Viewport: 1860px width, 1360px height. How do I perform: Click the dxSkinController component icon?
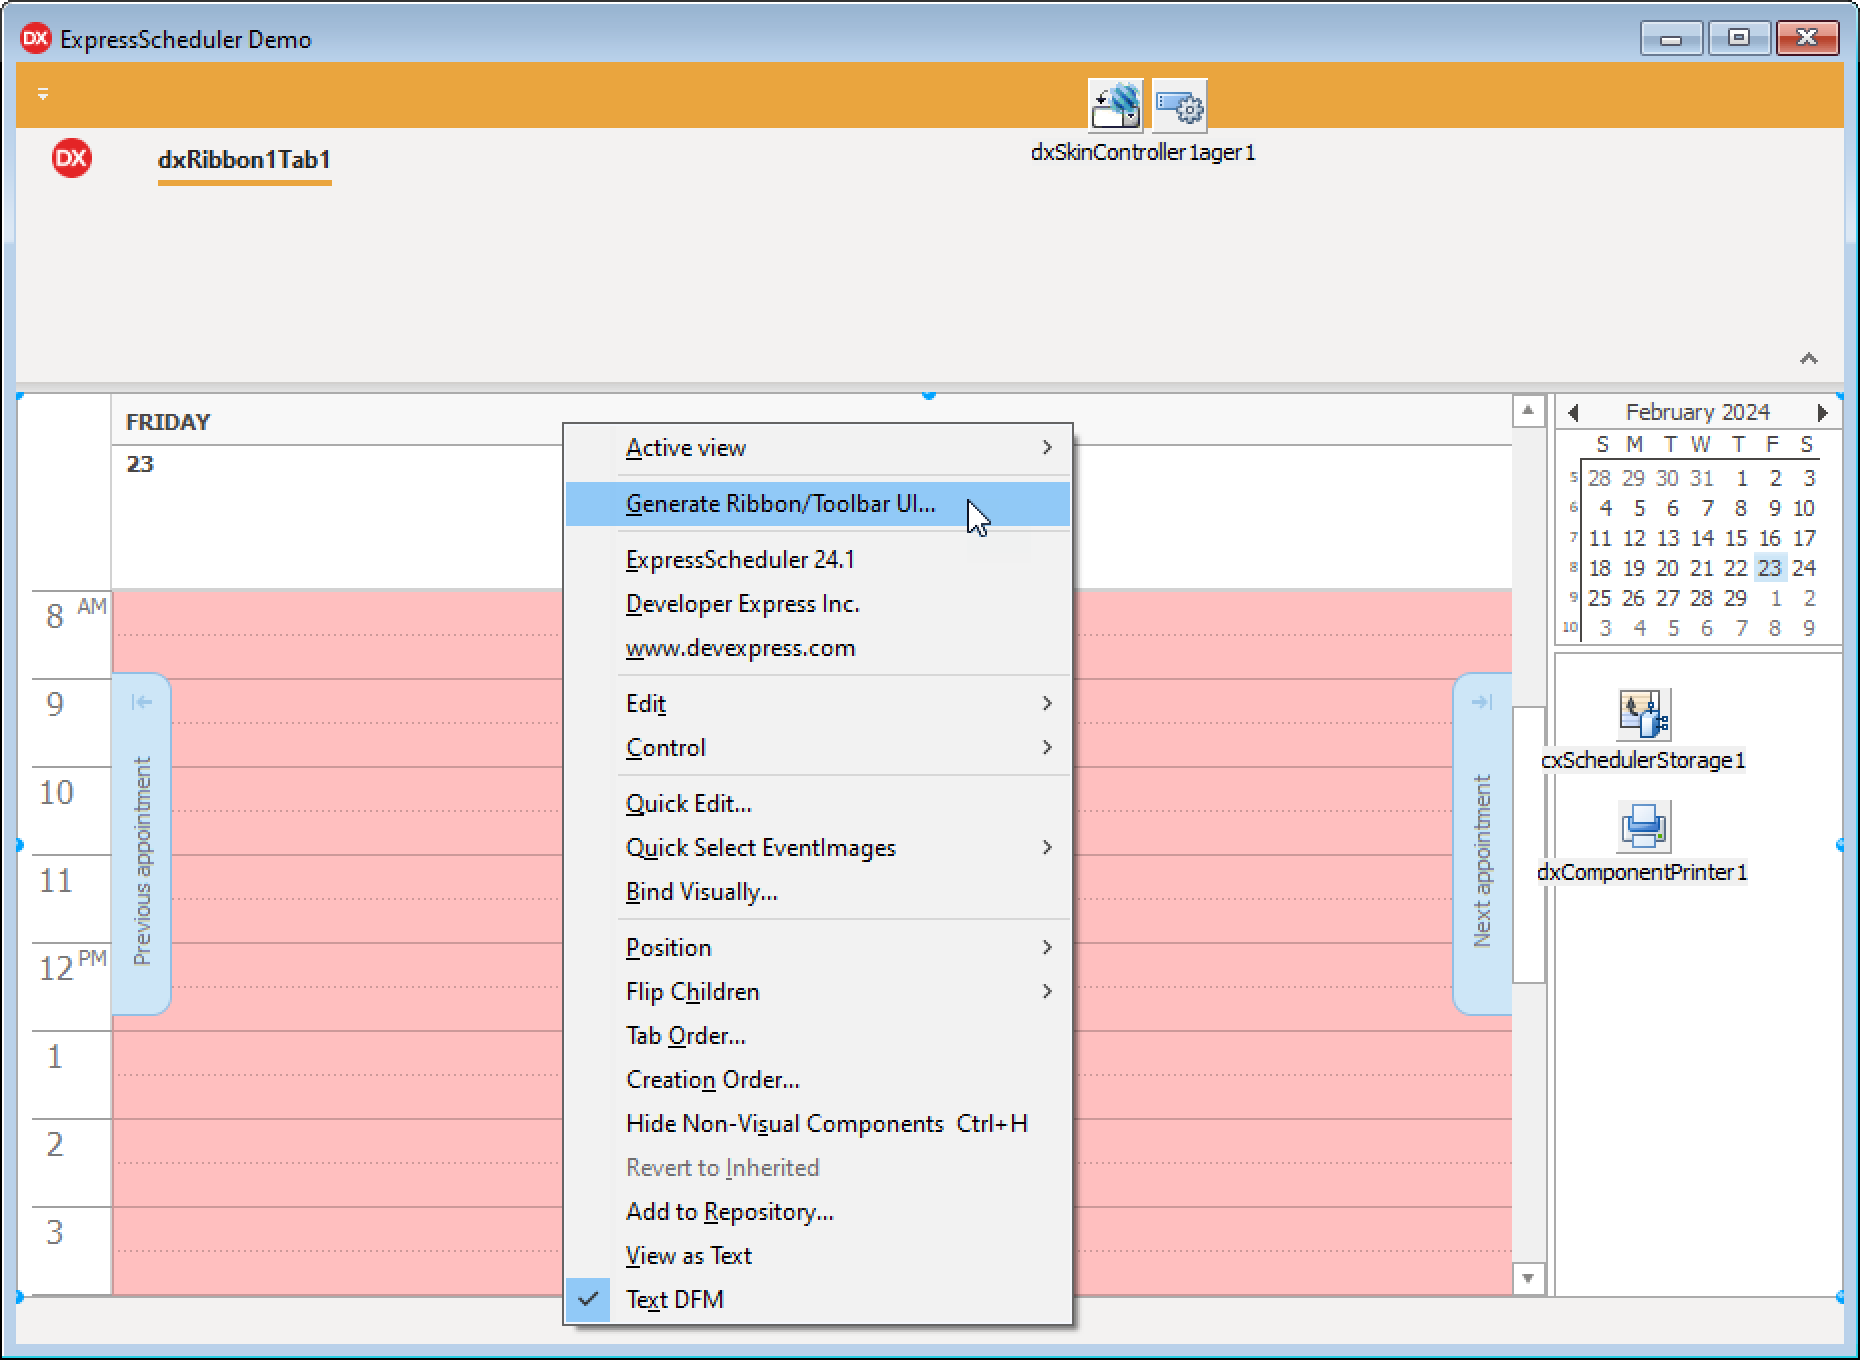click(x=1115, y=106)
